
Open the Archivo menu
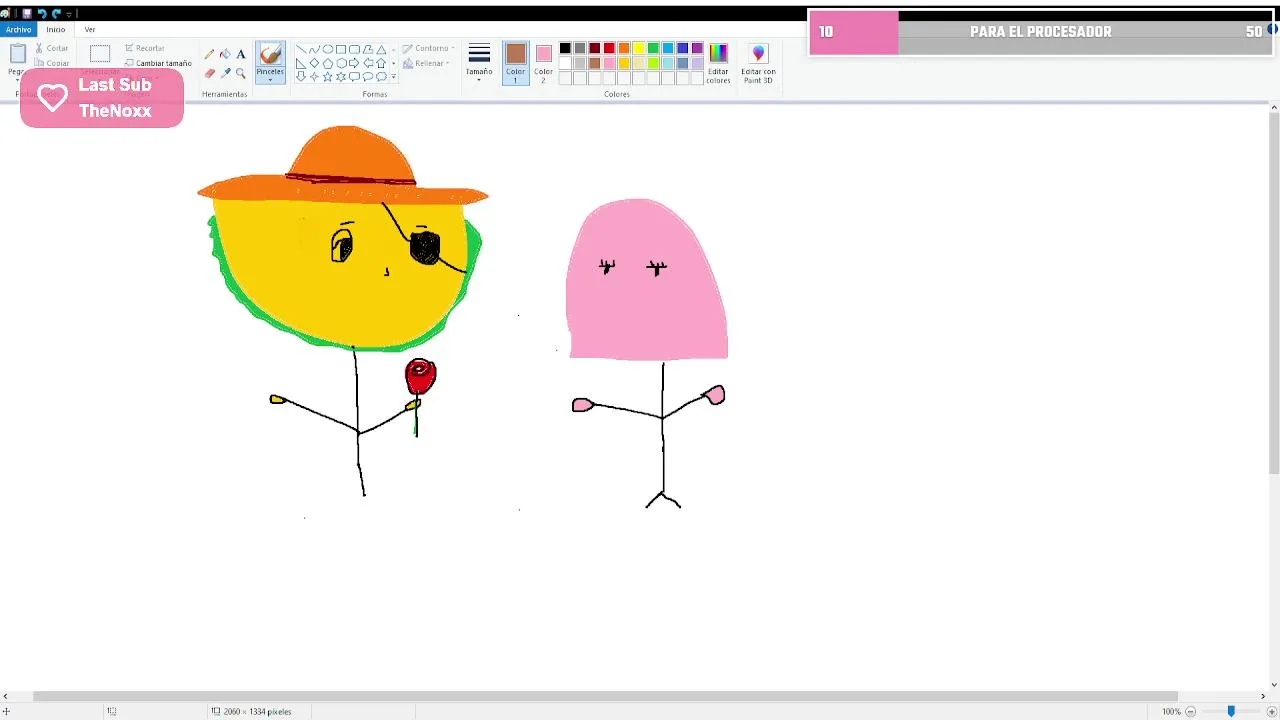pyautogui.click(x=18, y=30)
